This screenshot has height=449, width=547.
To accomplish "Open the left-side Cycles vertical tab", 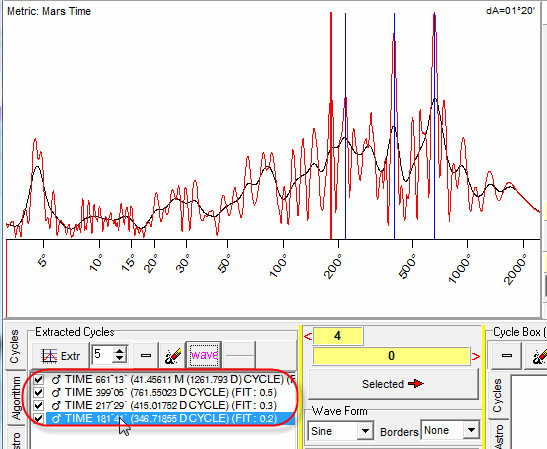I will [15, 346].
